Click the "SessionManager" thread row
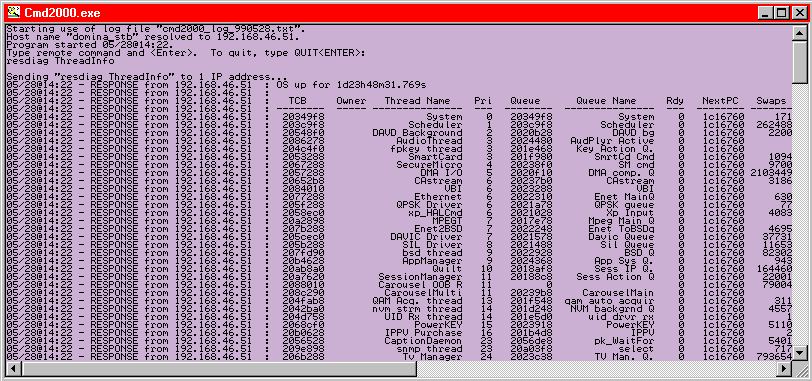812x381 pixels. pyautogui.click(x=398, y=277)
